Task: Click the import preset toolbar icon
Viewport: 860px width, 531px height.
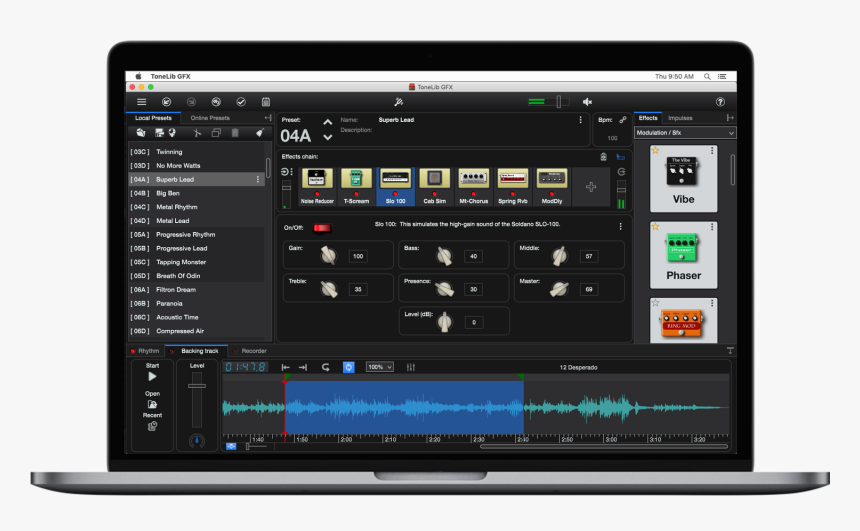Action: pyautogui.click(x=166, y=102)
